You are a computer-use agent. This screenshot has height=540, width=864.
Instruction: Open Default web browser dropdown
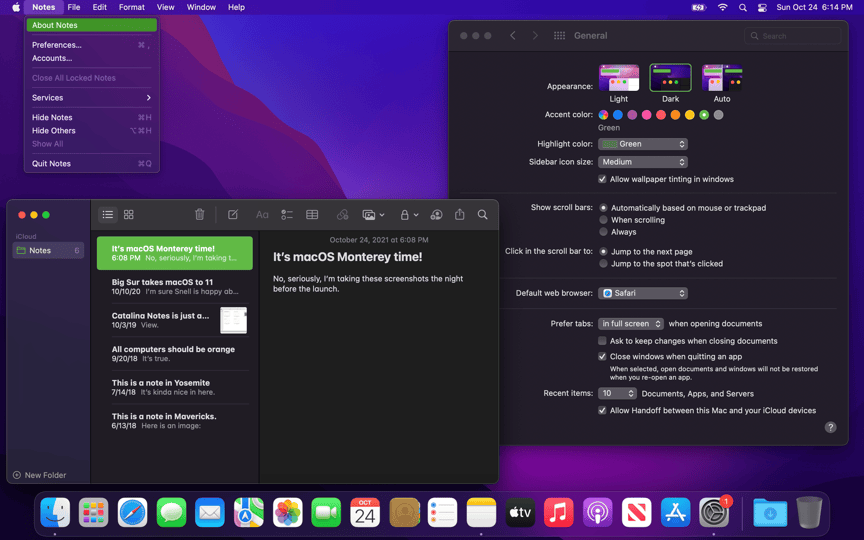coord(642,293)
